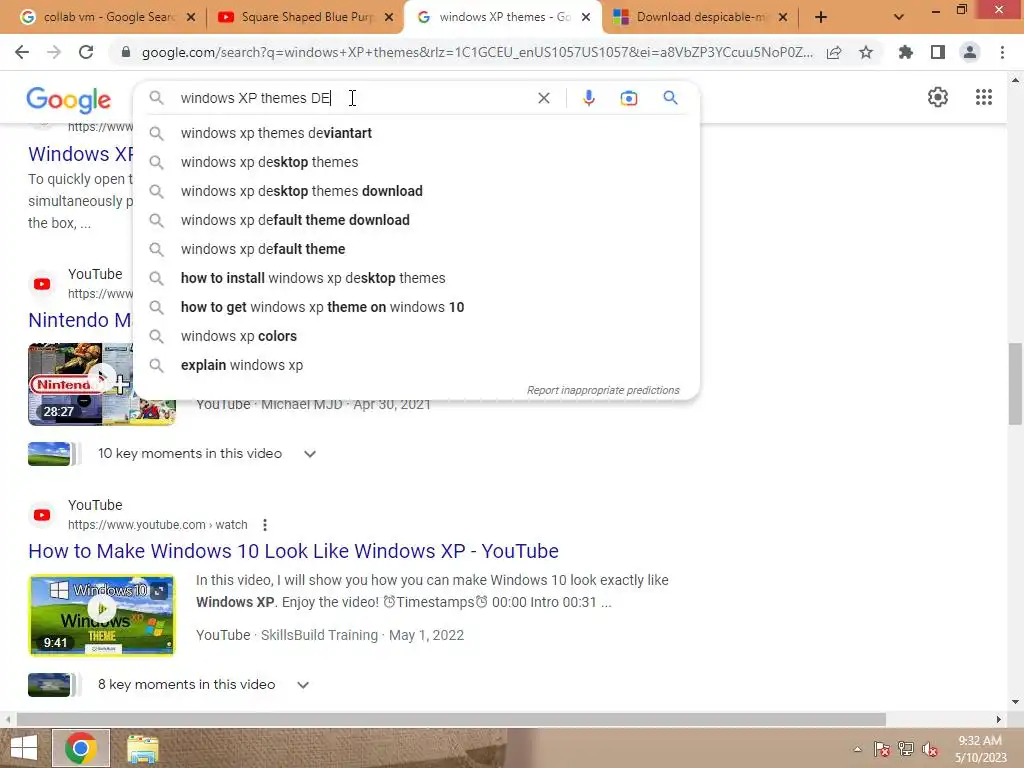
Task: Pick how to get windows xp theme on windows 10
Action: [x=417, y=307]
